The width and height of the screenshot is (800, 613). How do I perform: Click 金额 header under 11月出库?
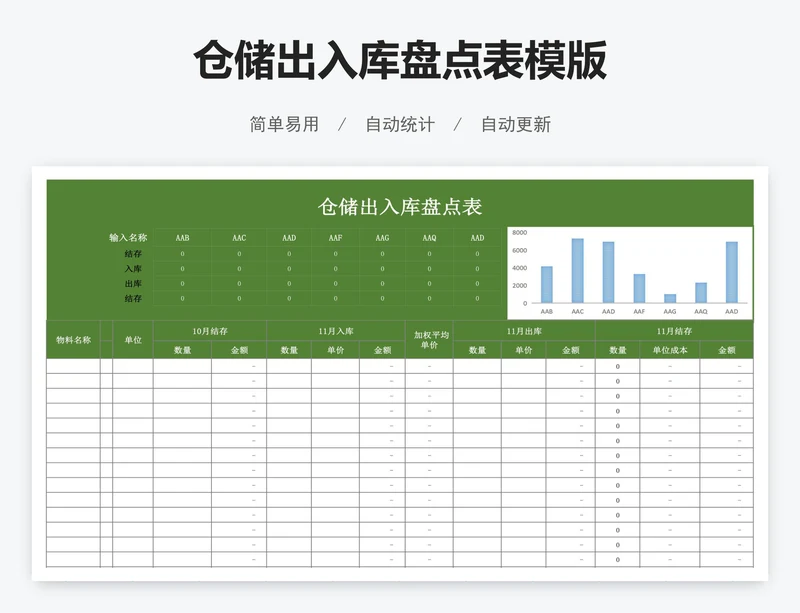click(570, 350)
